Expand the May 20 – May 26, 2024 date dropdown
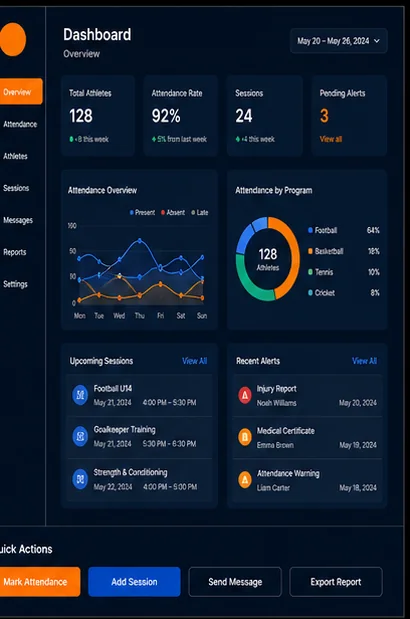The height and width of the screenshot is (619, 410). tap(339, 41)
